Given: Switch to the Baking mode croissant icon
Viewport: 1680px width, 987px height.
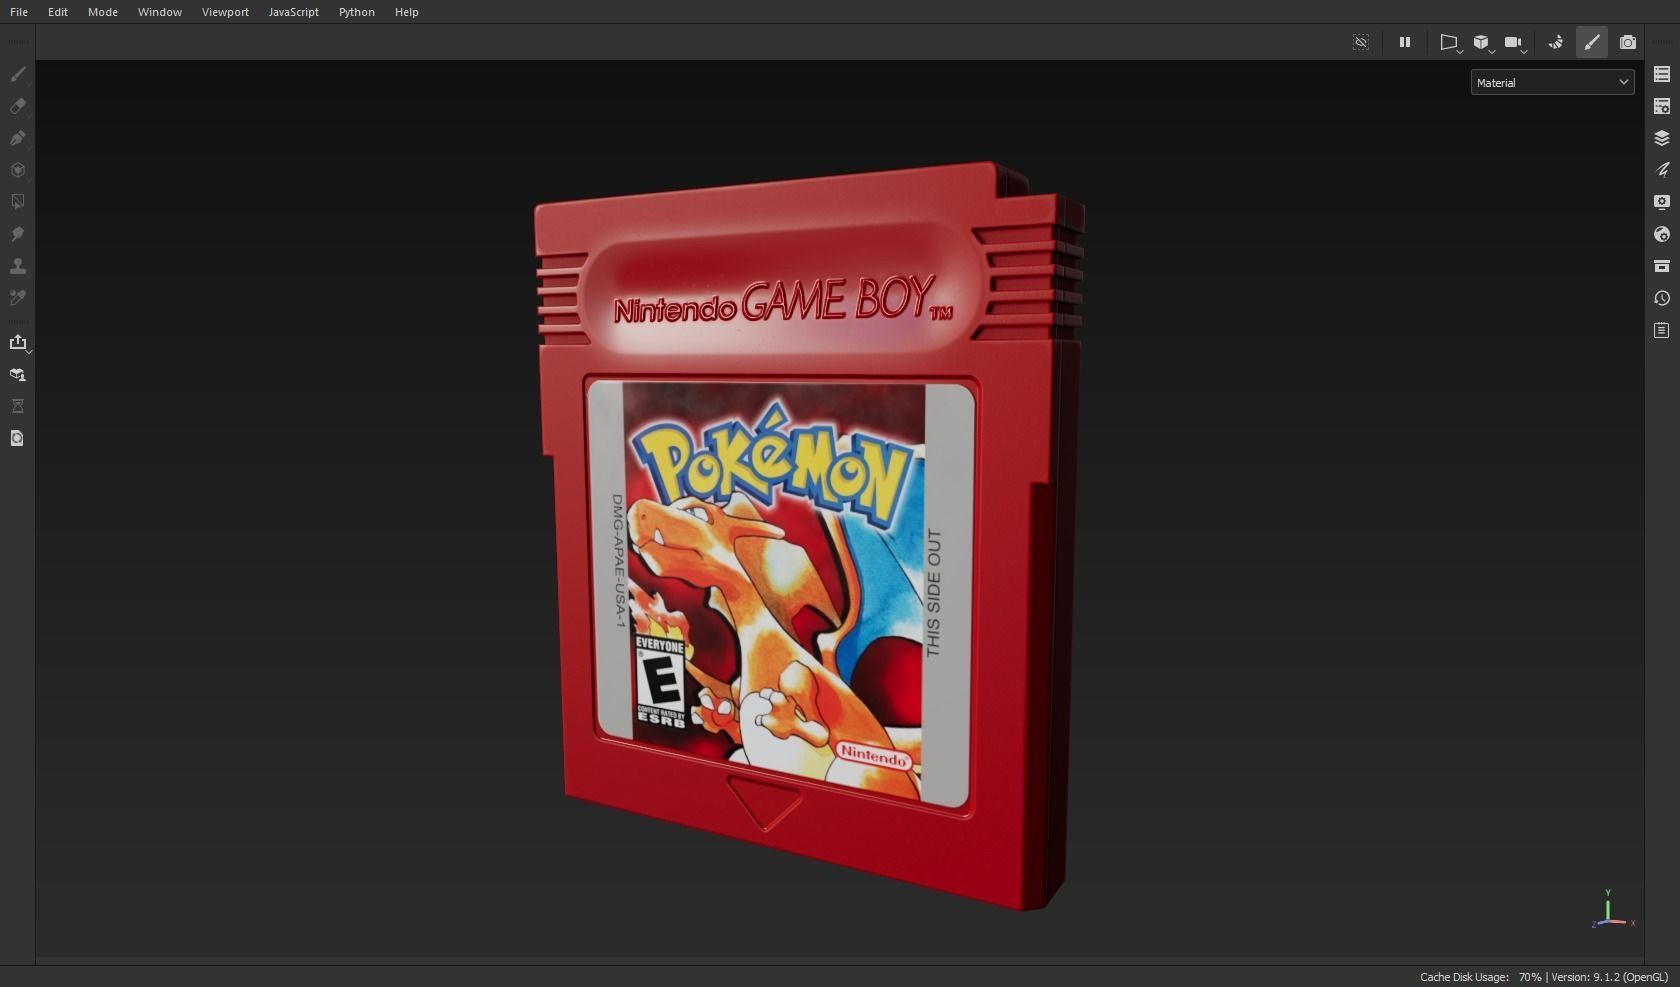Looking at the screenshot, I should 1556,42.
